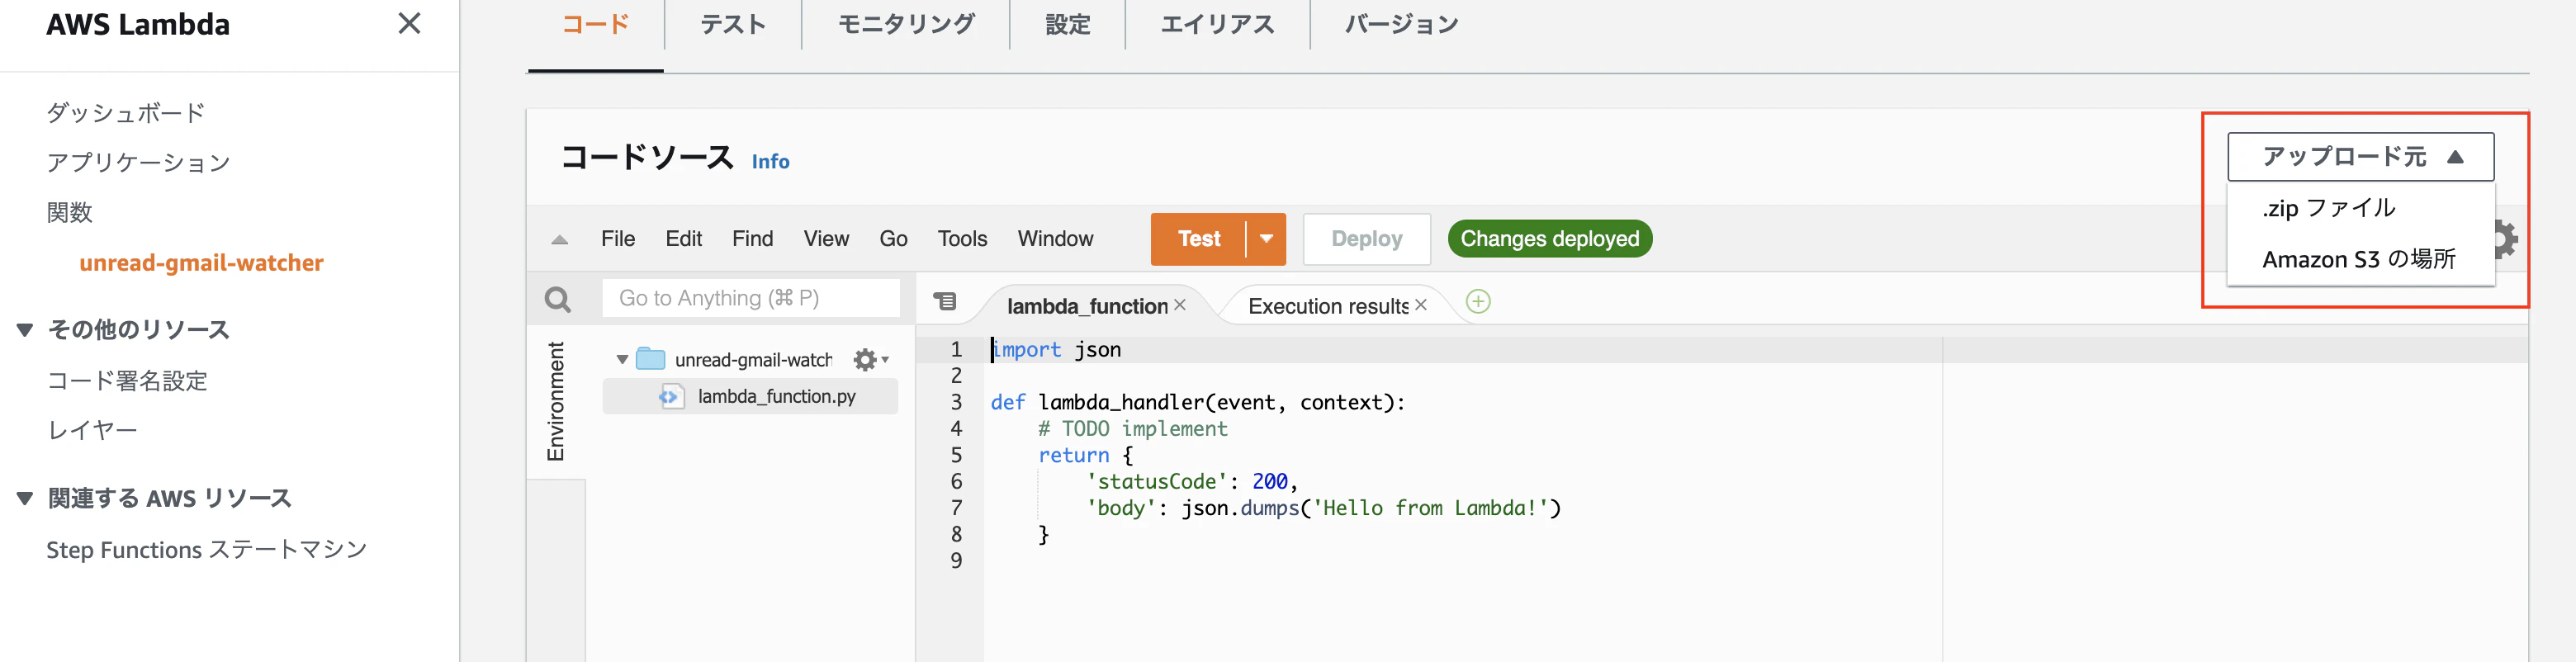Image resolution: width=2576 pixels, height=662 pixels.
Task: Open the Edit menu
Action: (684, 239)
